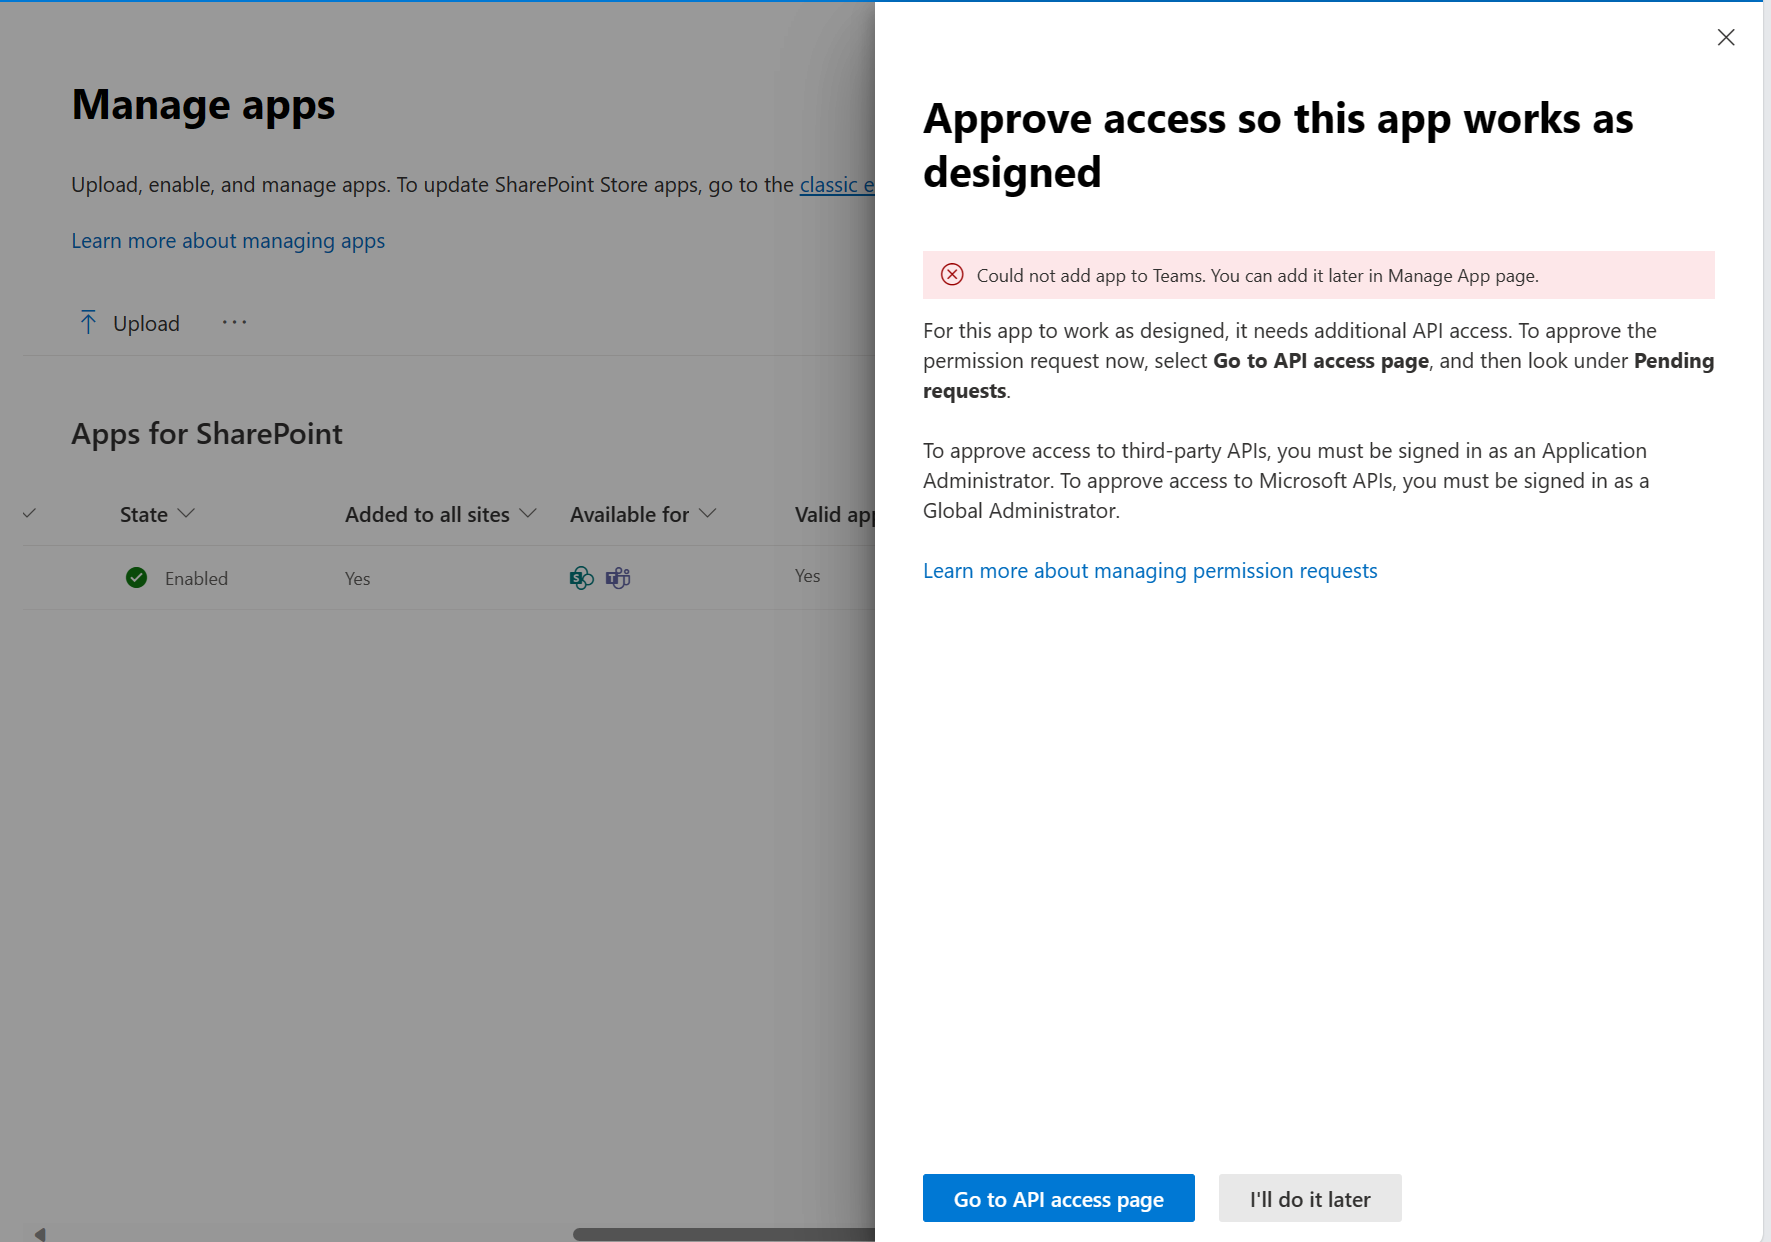Open the Available for dropdown
The image size is (1771, 1242).
pos(709,514)
